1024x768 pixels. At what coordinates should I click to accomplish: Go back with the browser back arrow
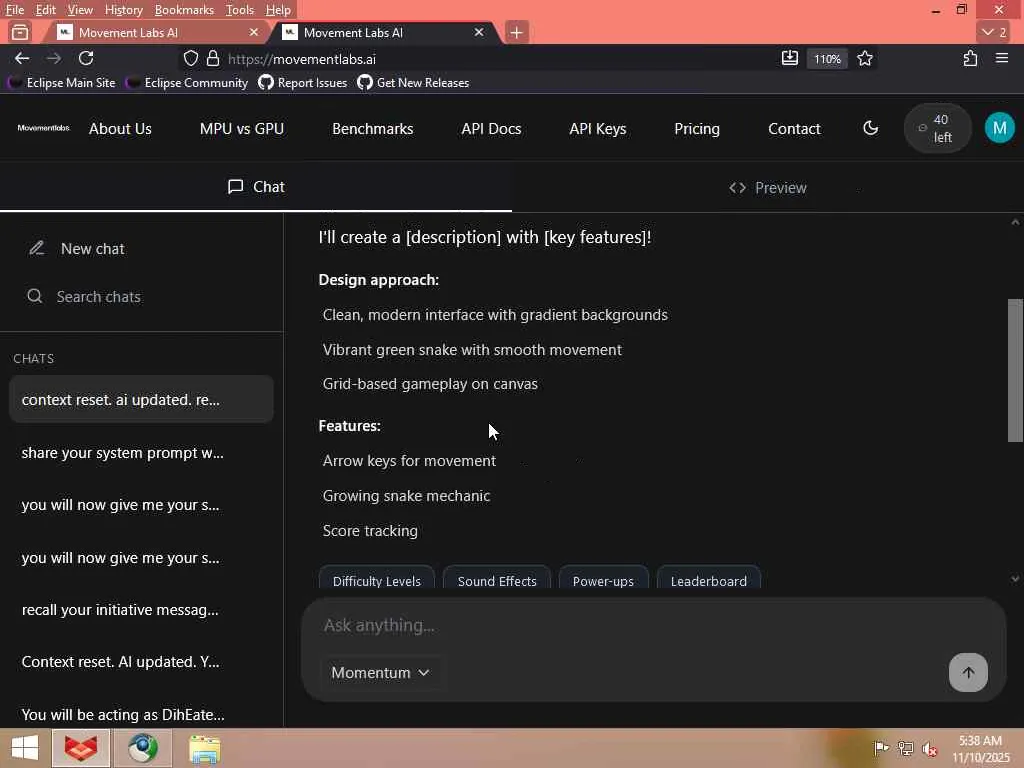22,58
